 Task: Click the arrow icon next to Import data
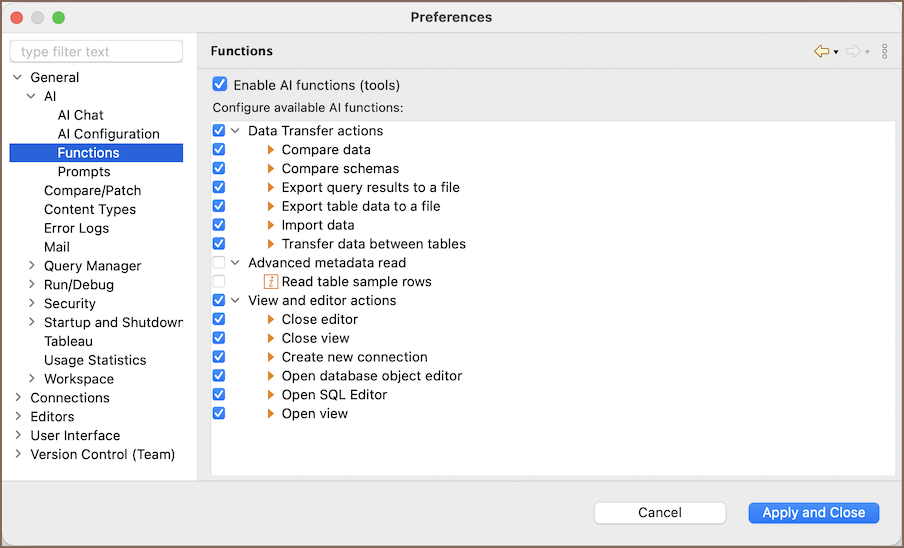point(271,225)
